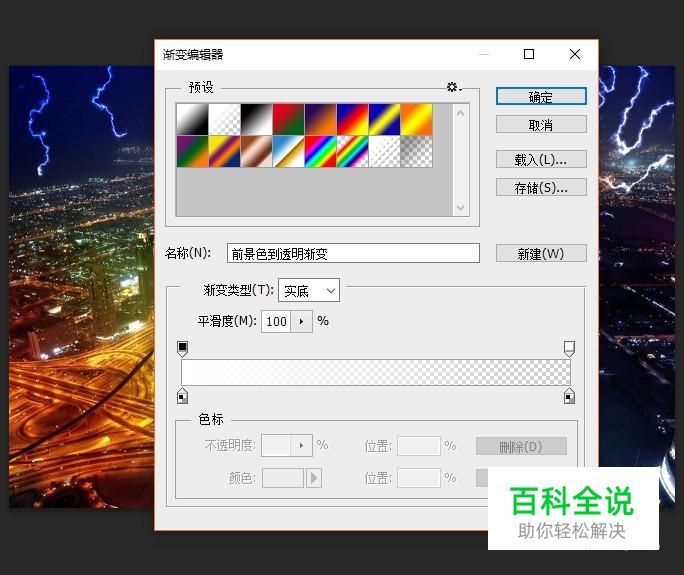Viewport: 684px width, 575px height.
Task: Pick the red to green gradient preset
Action: (288, 119)
